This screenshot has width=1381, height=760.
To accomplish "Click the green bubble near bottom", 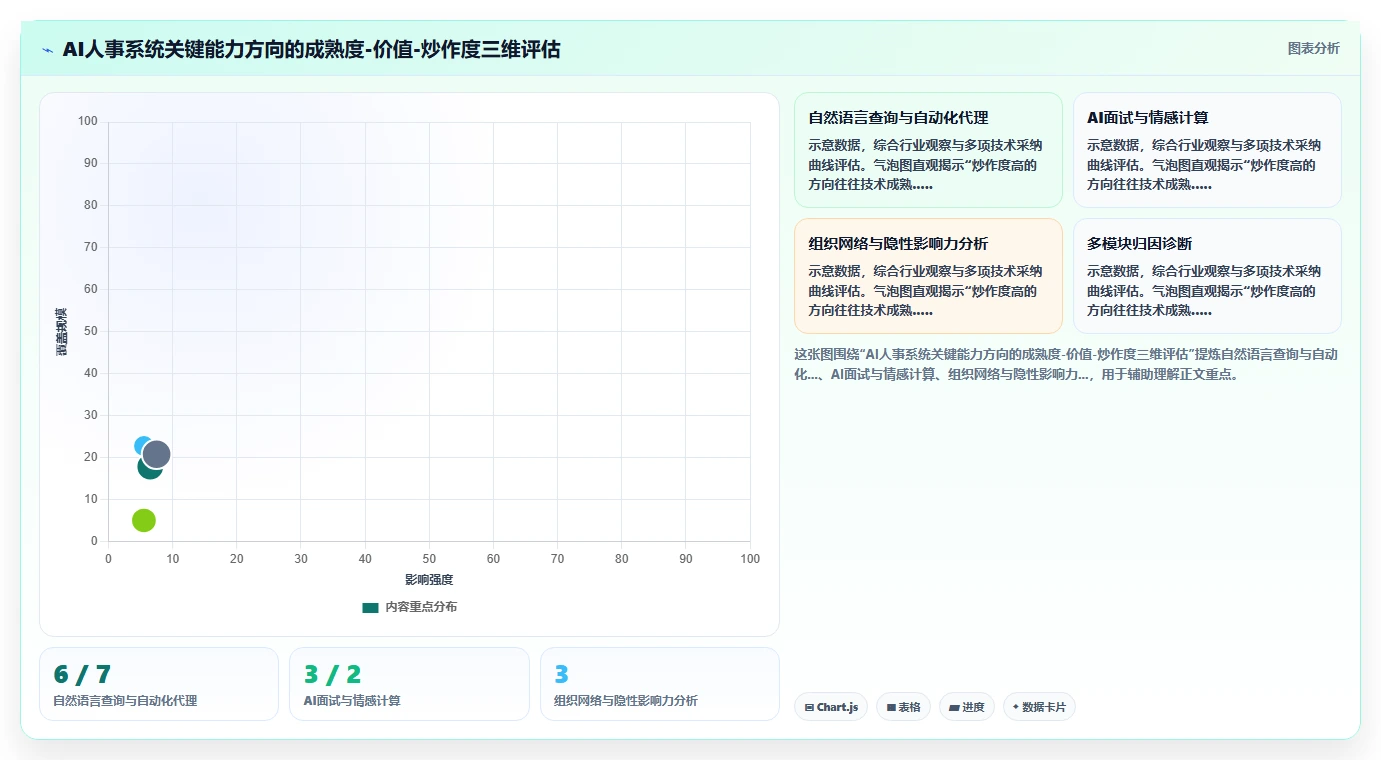I will pyautogui.click(x=144, y=520).
